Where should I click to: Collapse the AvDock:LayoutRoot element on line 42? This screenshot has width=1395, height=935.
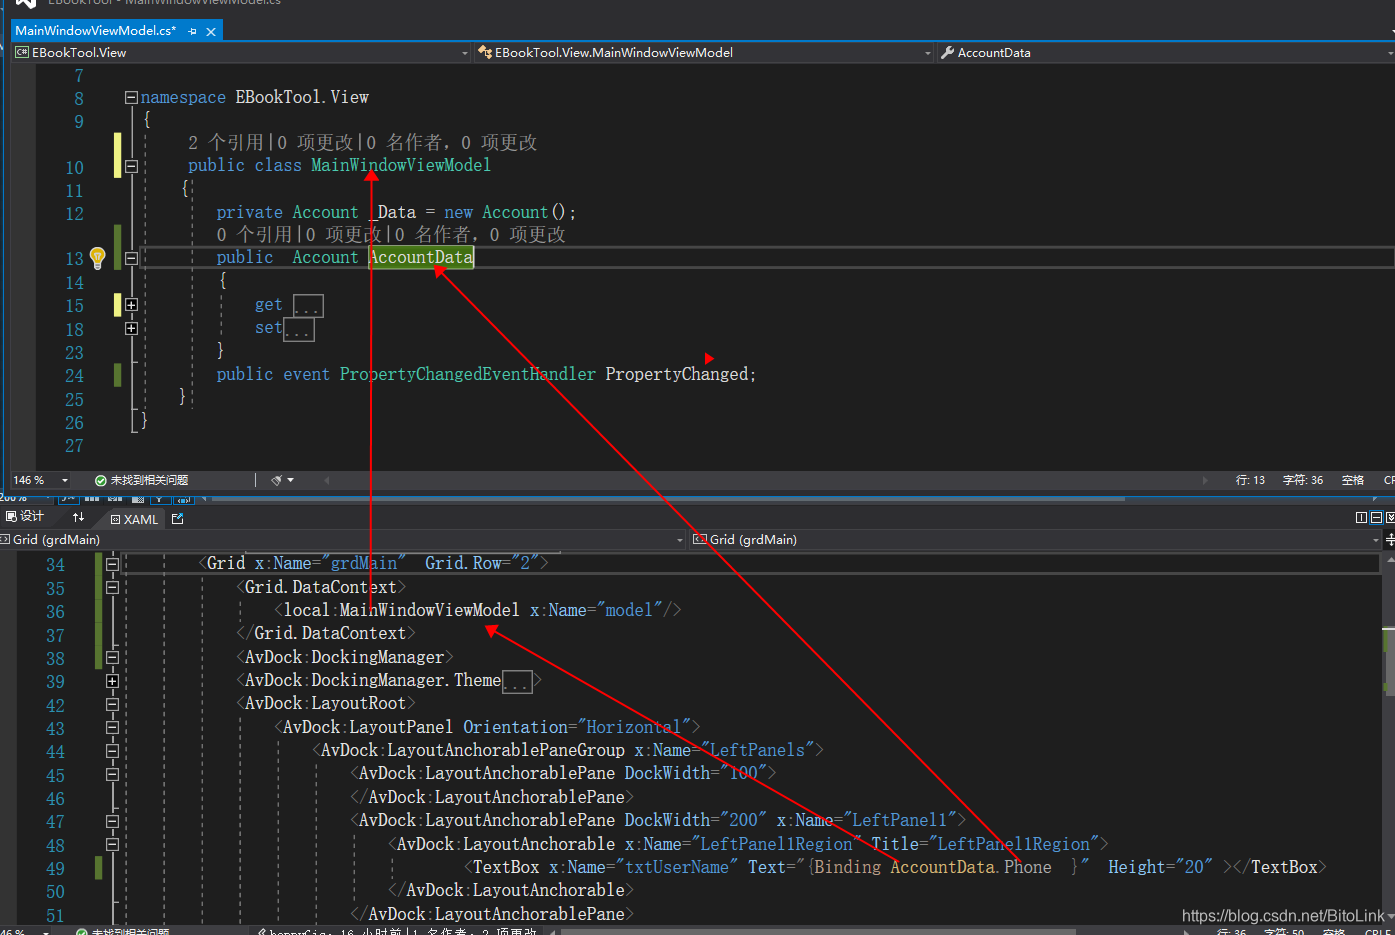coord(112,705)
